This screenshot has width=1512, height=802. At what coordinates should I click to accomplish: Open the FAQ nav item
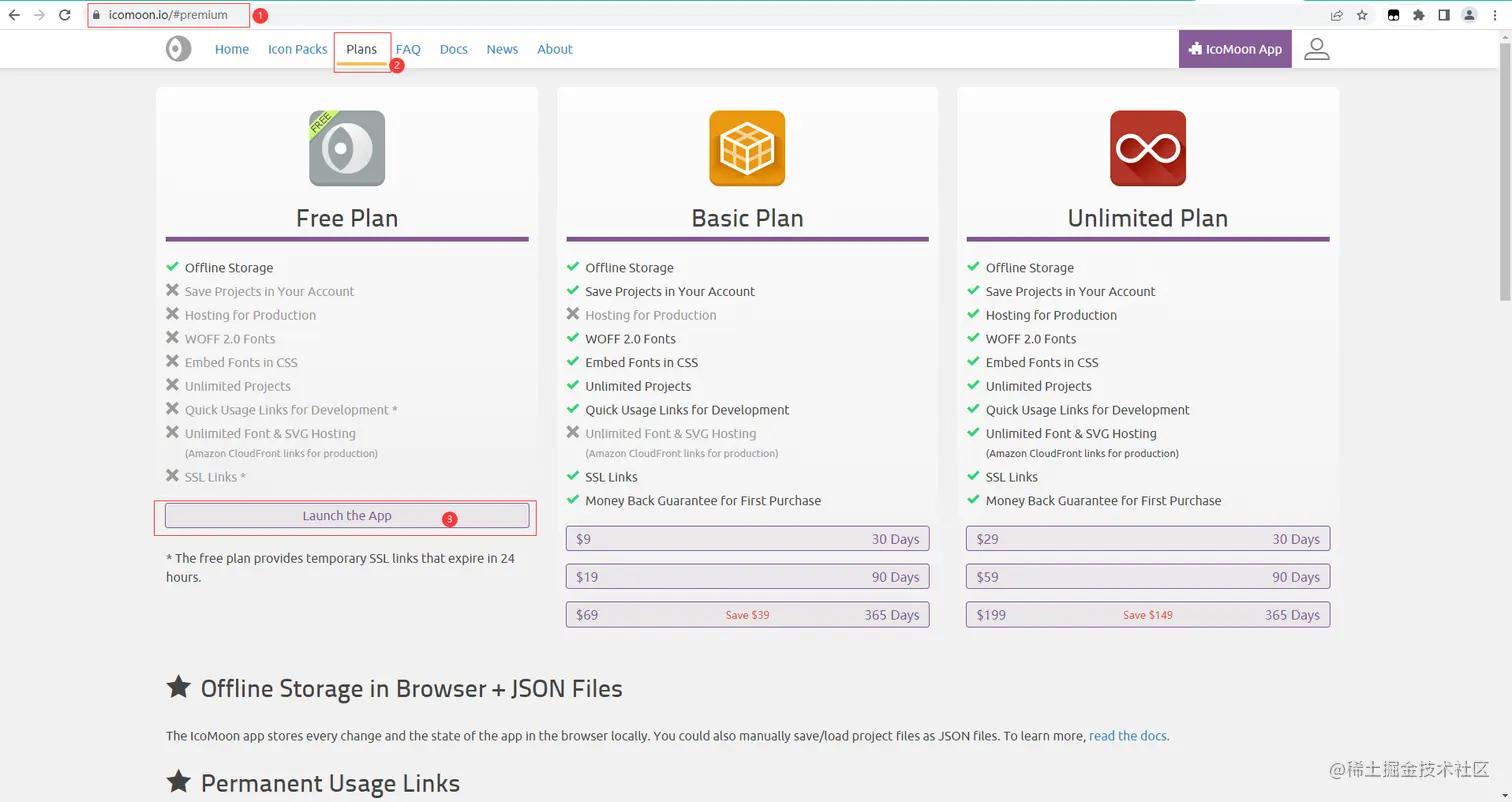pos(408,49)
